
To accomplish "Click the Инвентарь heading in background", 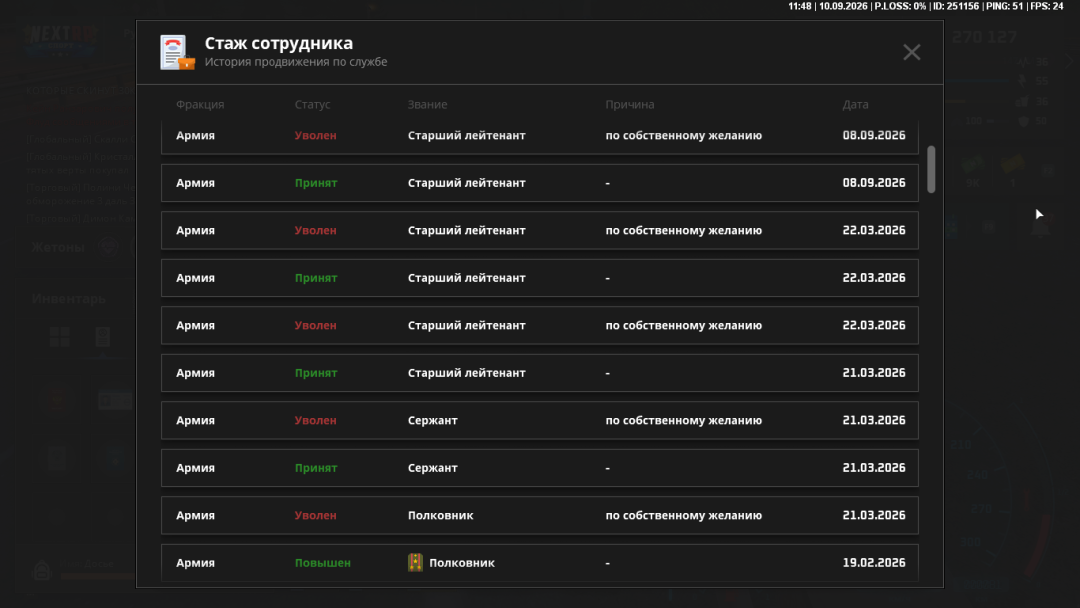I will coord(68,299).
